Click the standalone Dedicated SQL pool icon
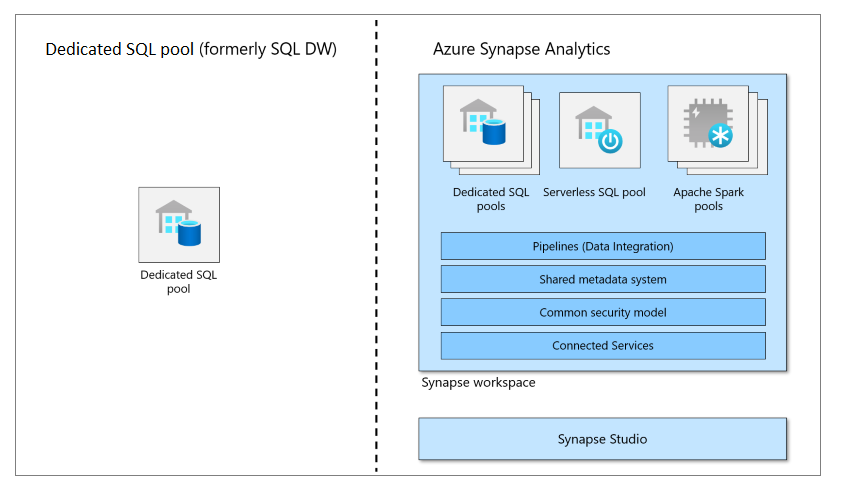This screenshot has width=844, height=488. [179, 224]
